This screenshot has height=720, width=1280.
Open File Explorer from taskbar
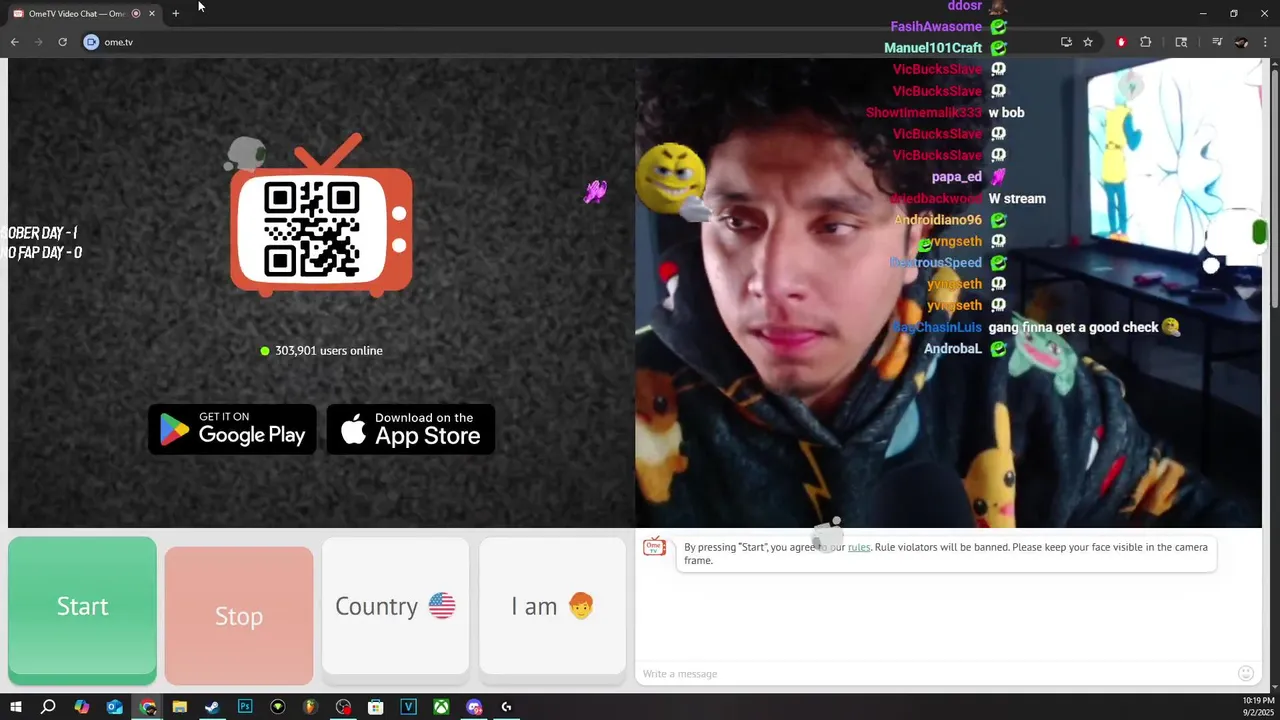point(180,707)
